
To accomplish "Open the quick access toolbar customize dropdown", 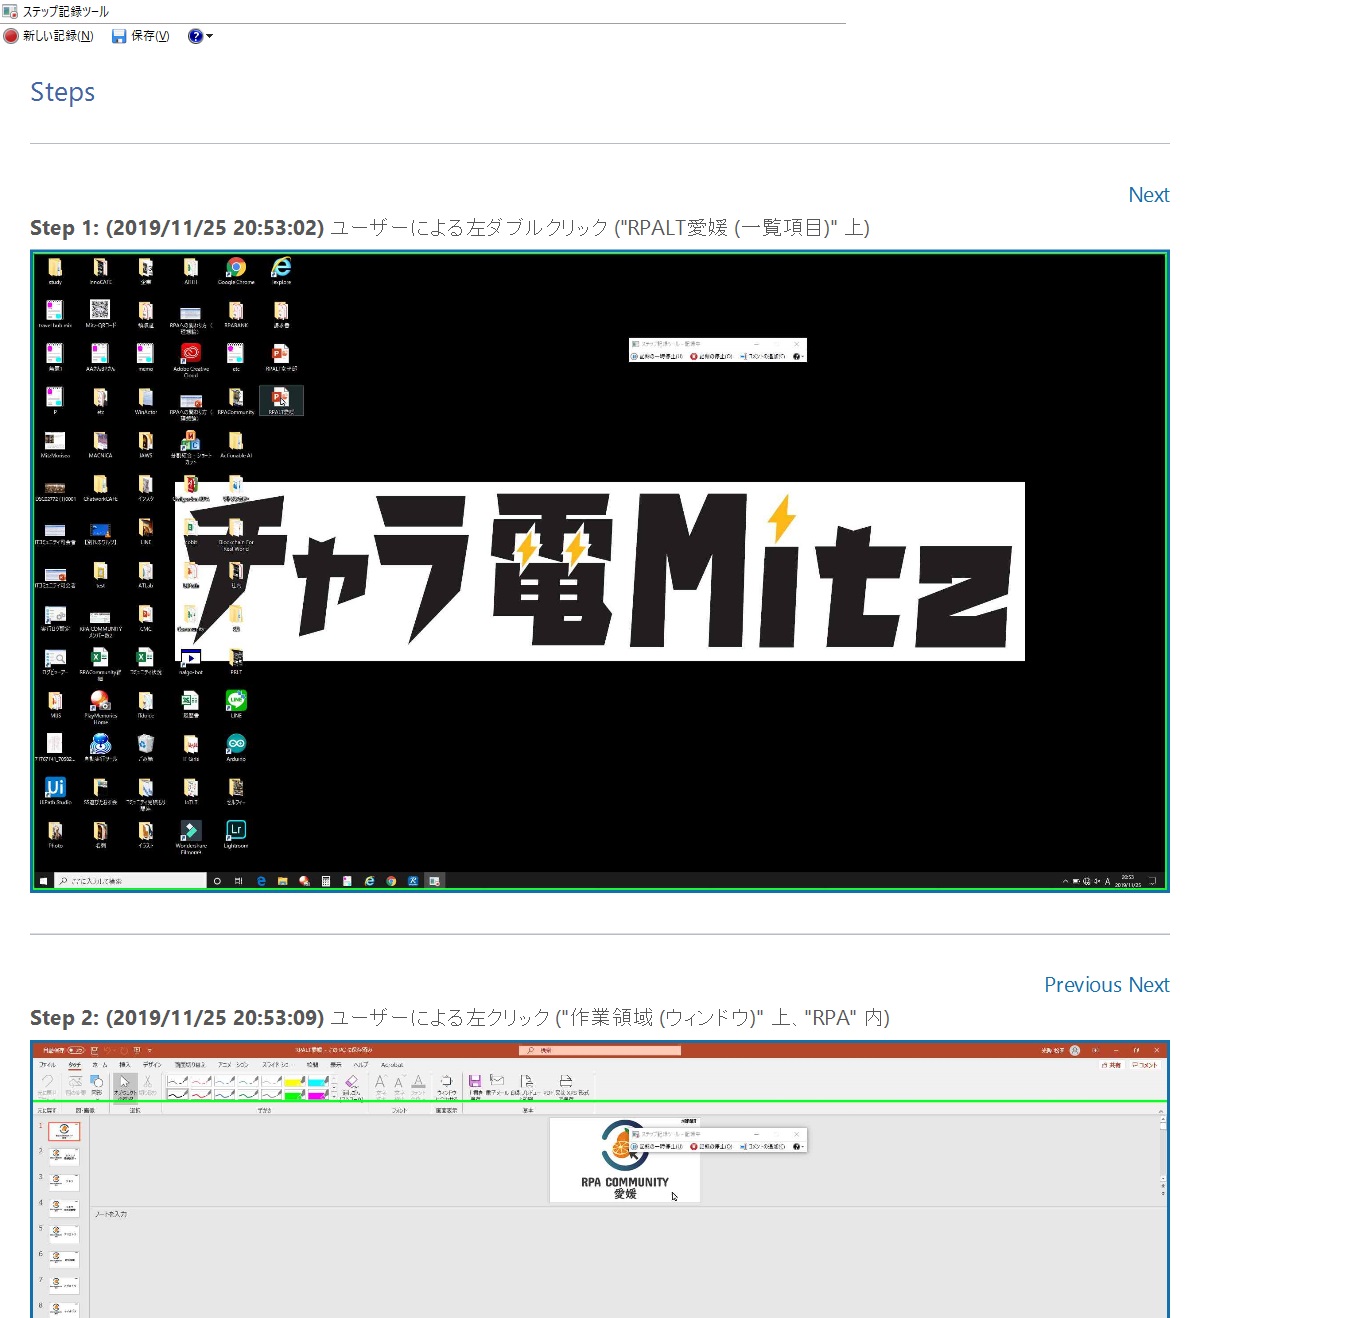I will [x=150, y=1051].
